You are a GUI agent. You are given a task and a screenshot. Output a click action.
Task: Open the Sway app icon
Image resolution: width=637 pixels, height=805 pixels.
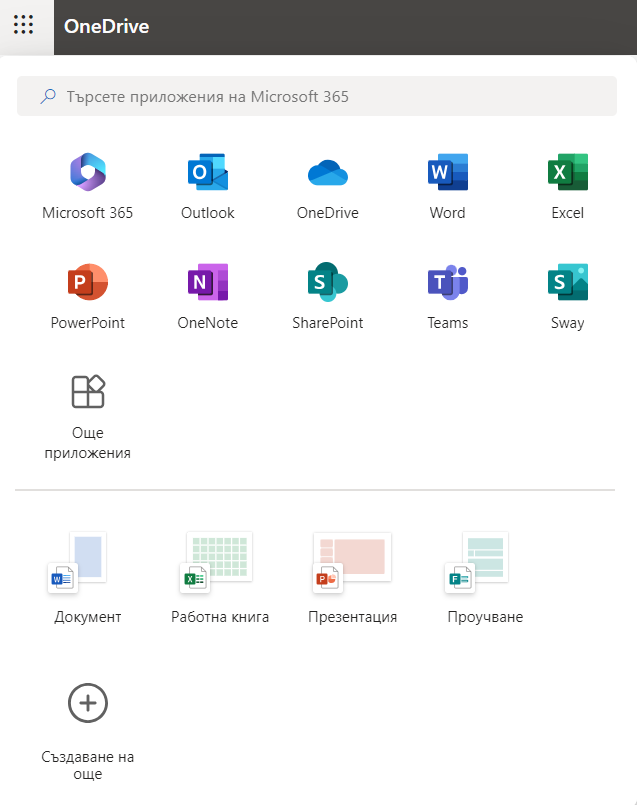(x=568, y=282)
